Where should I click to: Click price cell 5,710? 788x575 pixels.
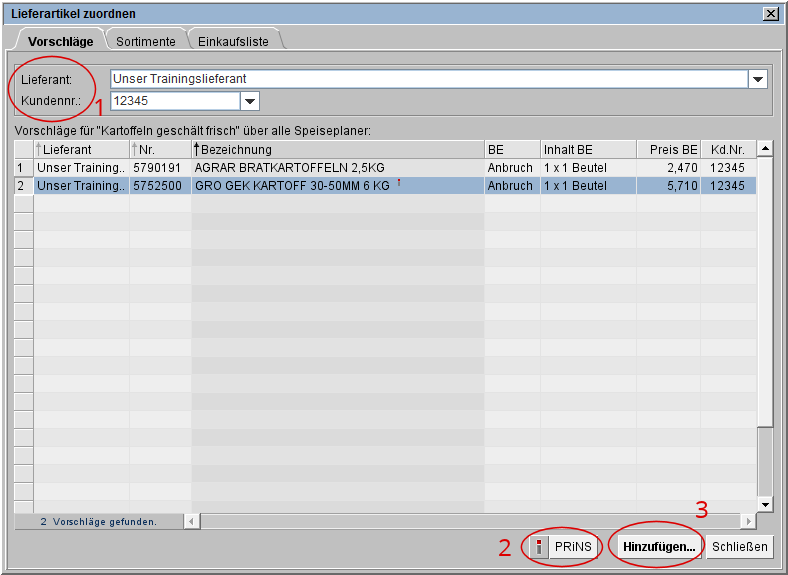(x=669, y=186)
